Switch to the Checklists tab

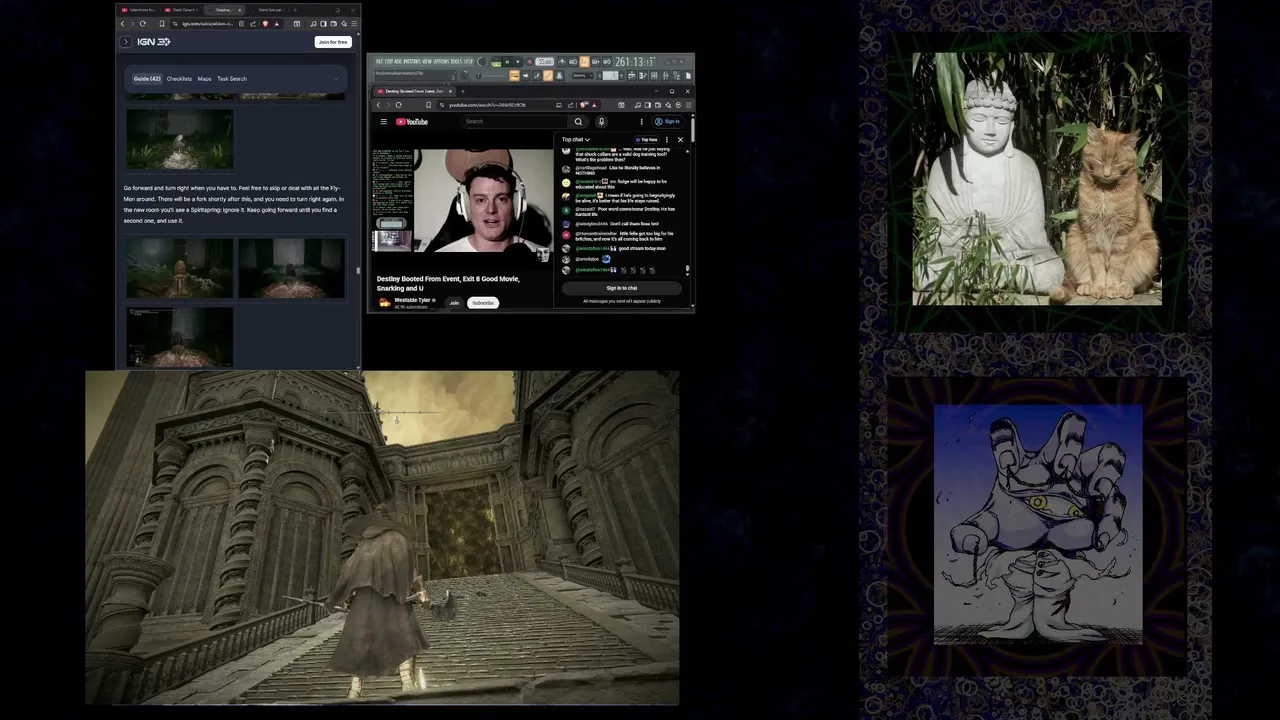click(179, 79)
